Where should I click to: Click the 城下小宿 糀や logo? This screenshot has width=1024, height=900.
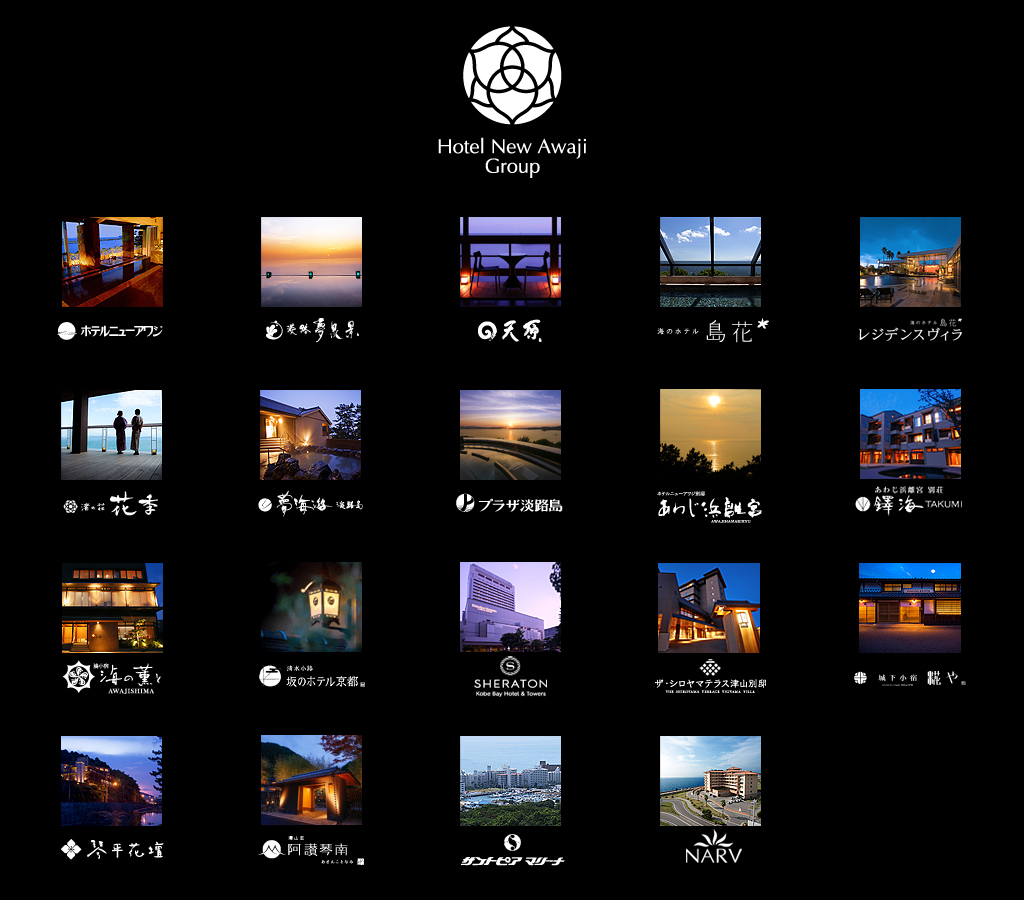pyautogui.click(x=910, y=678)
